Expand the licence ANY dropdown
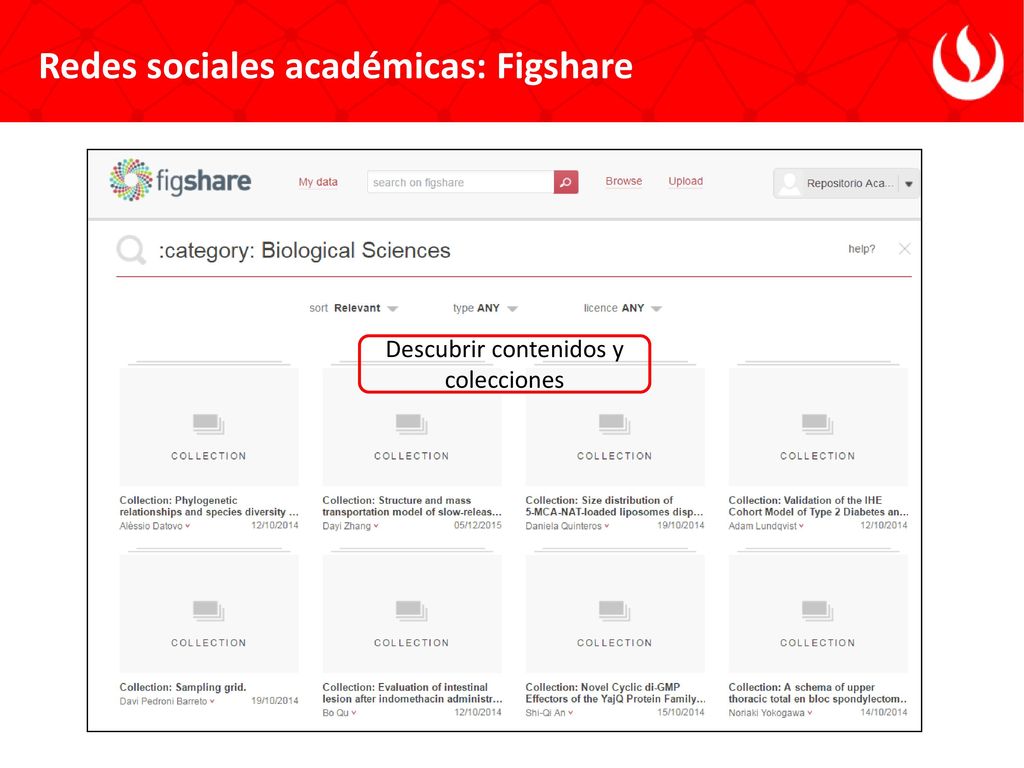 tap(656, 308)
